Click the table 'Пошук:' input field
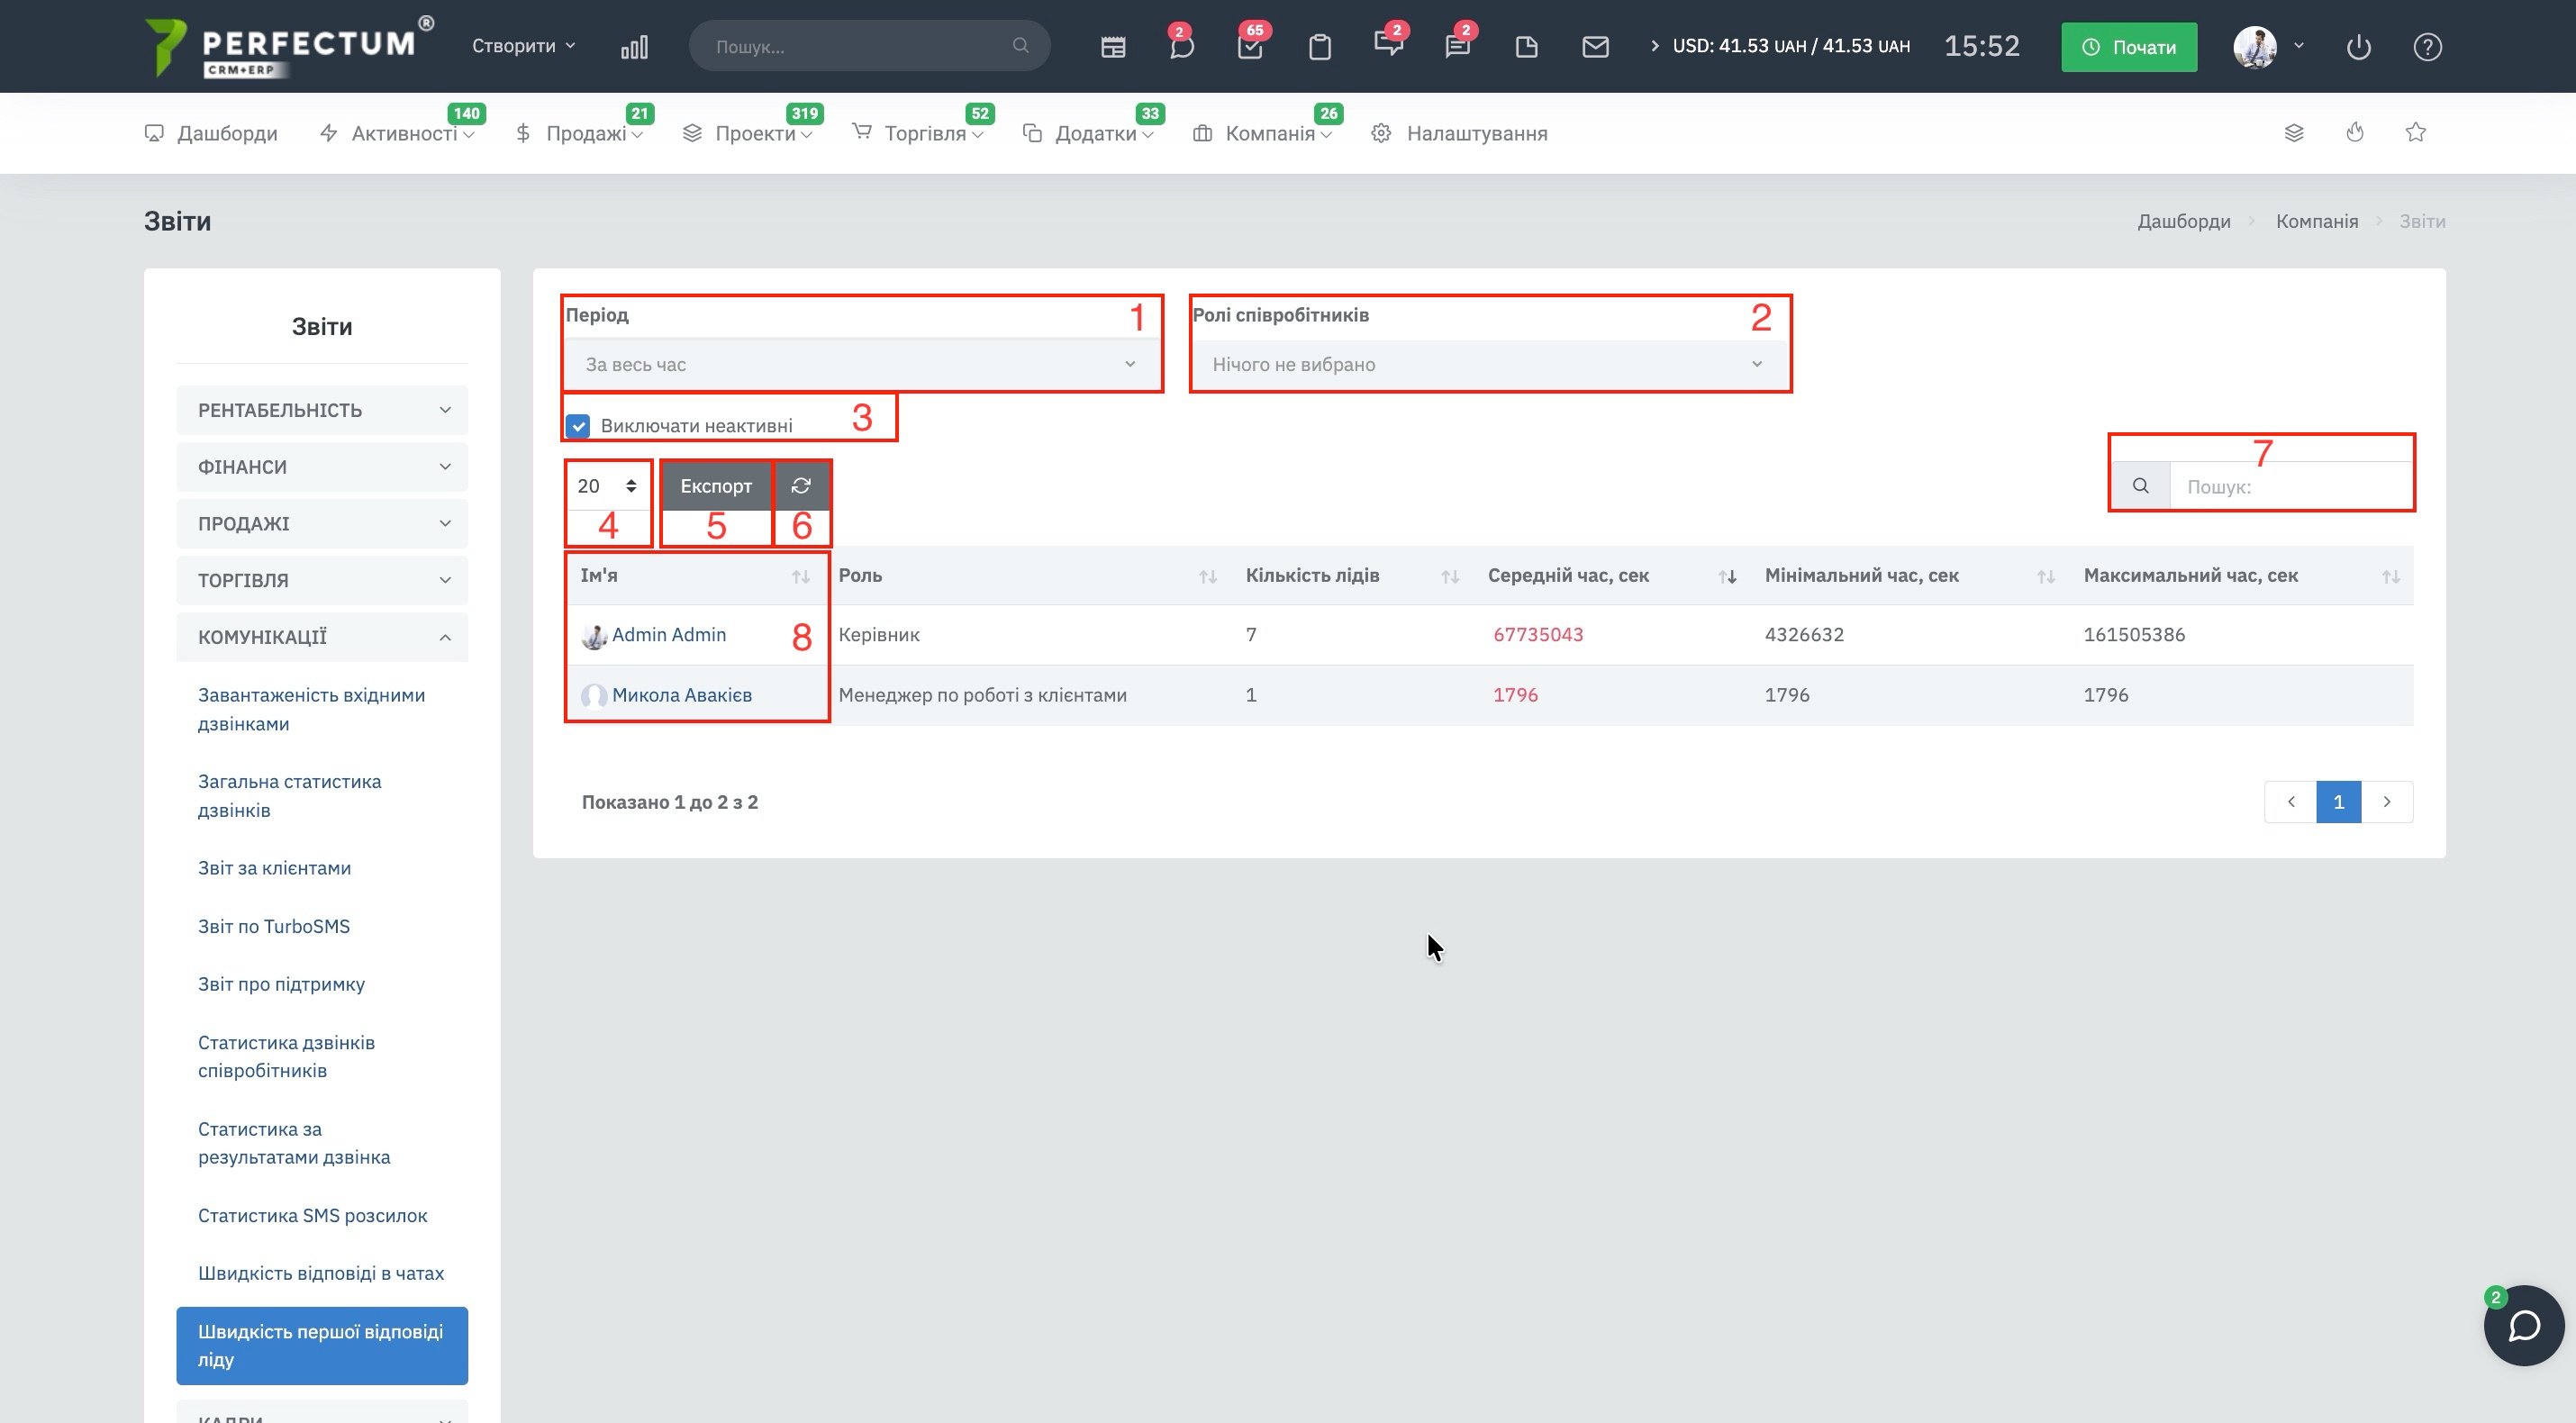This screenshot has width=2576, height=1423. pyautogui.click(x=2290, y=487)
